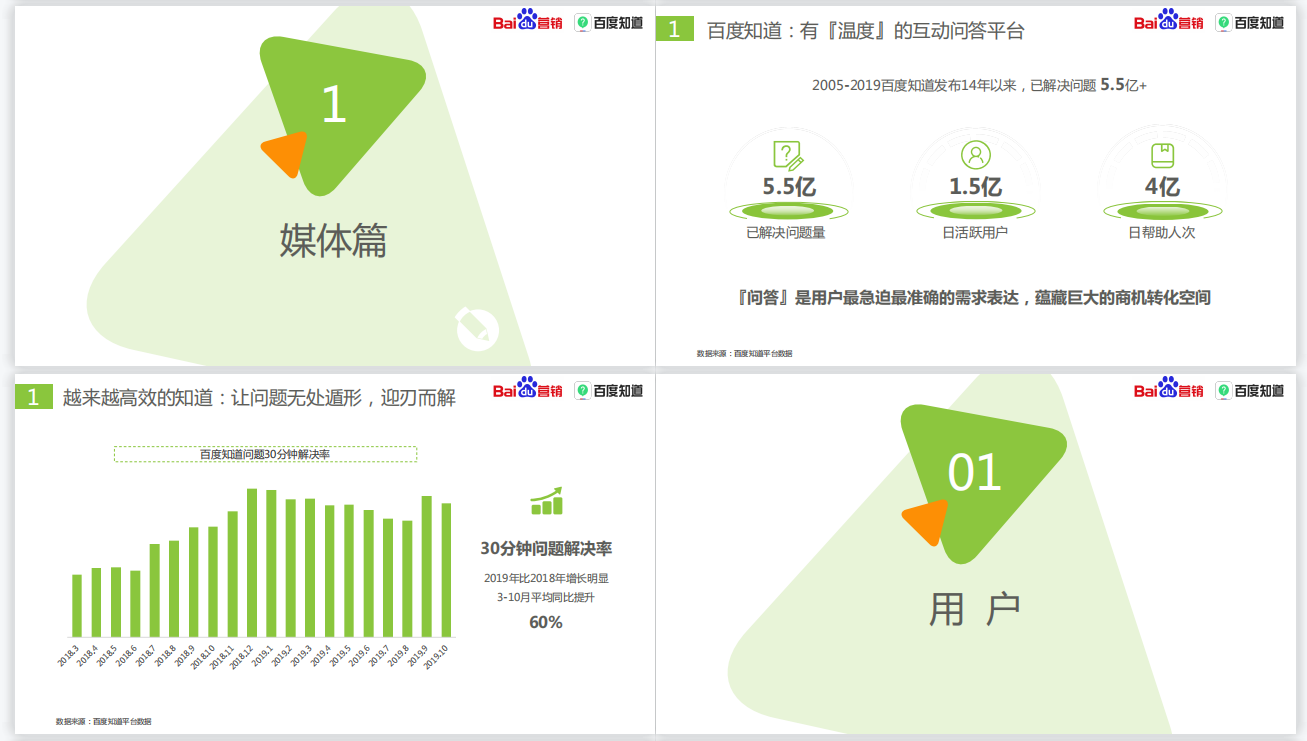Image resolution: width=1307 pixels, height=741 pixels.
Task: Select the 60% figure
Action: click(546, 622)
